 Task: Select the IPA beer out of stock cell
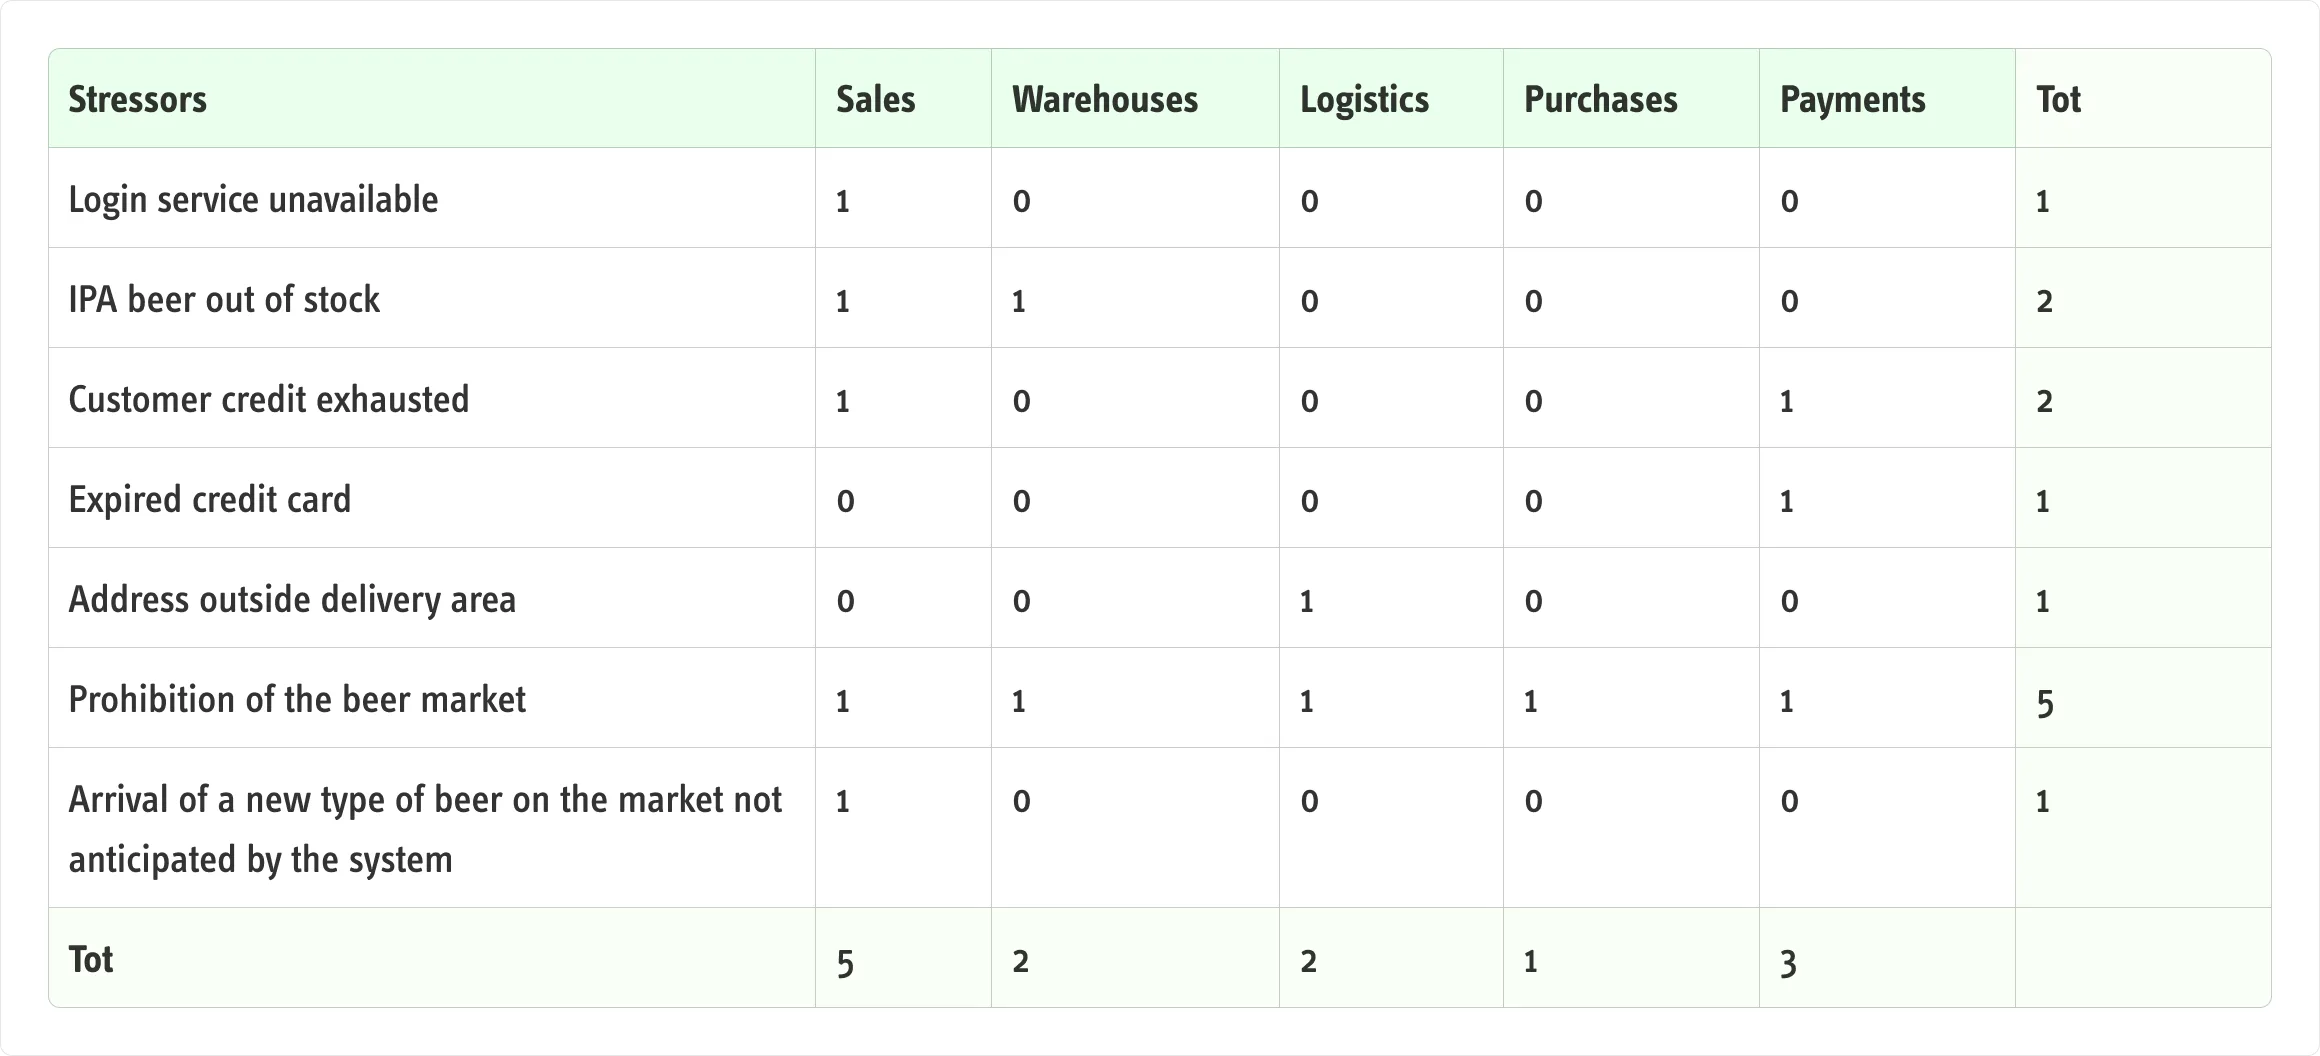(x=224, y=299)
